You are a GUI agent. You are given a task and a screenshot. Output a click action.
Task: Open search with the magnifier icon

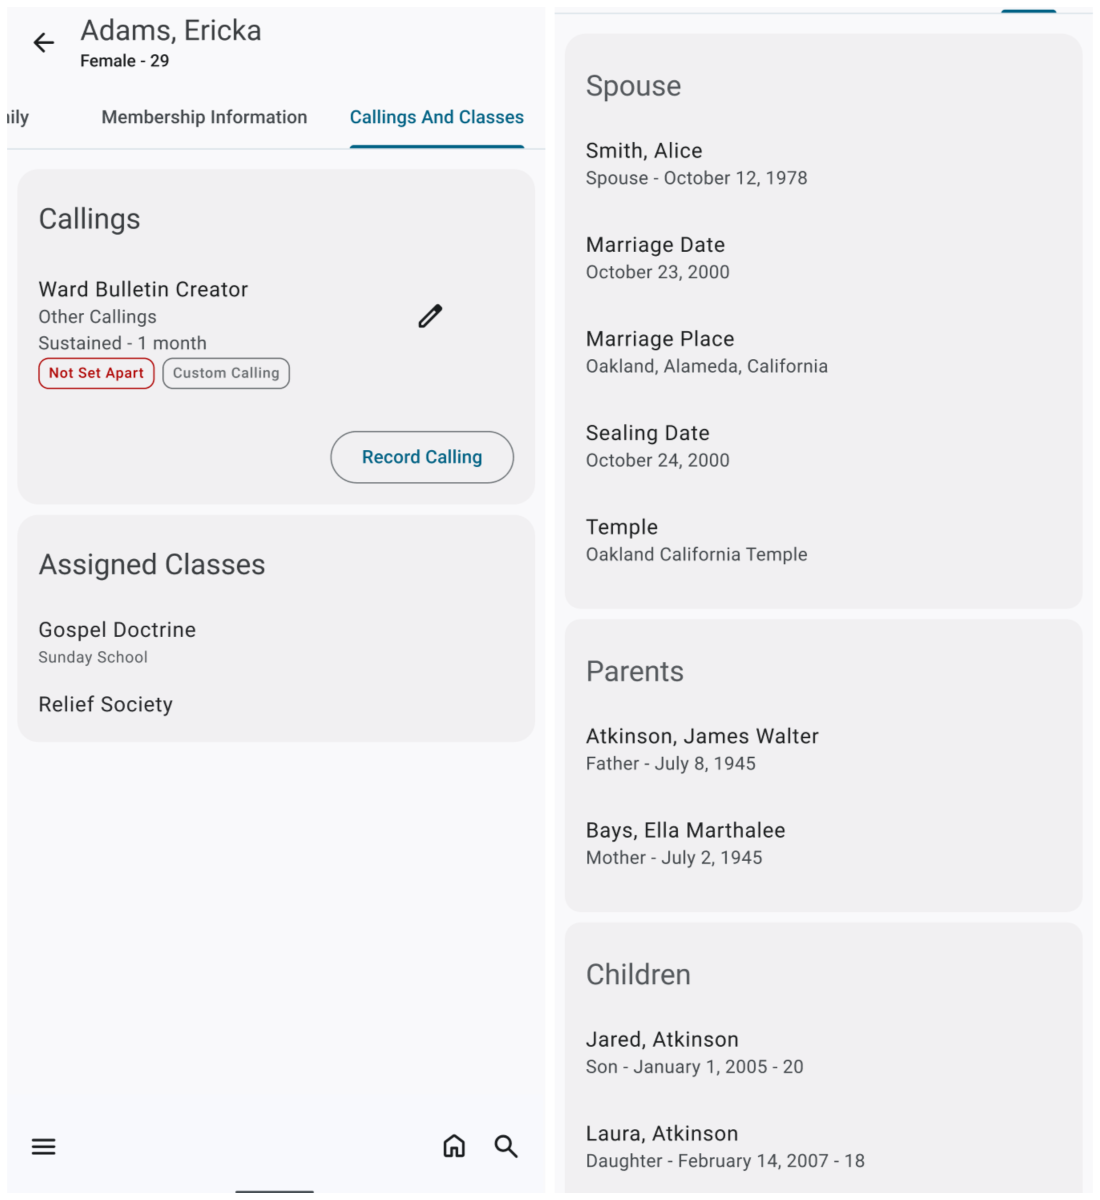(x=506, y=1146)
